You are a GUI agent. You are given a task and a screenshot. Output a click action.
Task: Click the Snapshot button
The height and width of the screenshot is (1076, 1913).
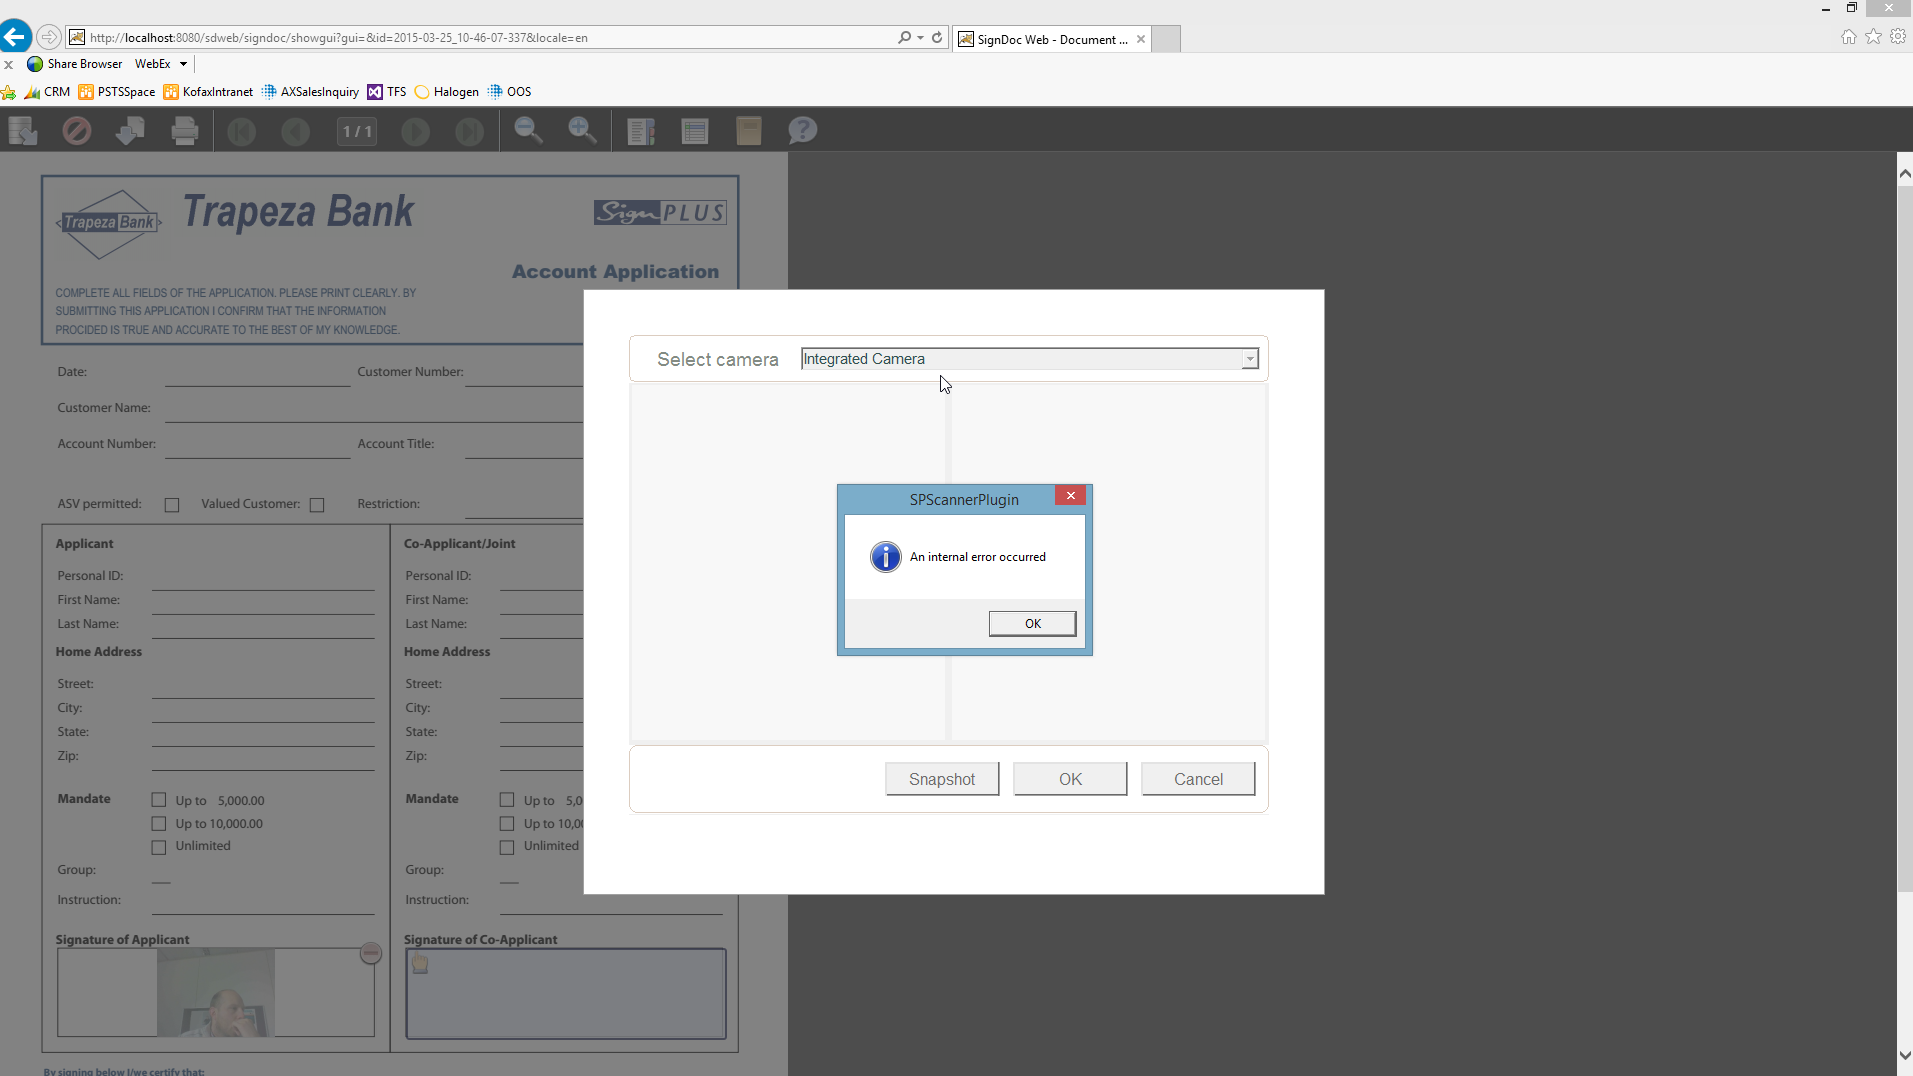click(x=942, y=779)
